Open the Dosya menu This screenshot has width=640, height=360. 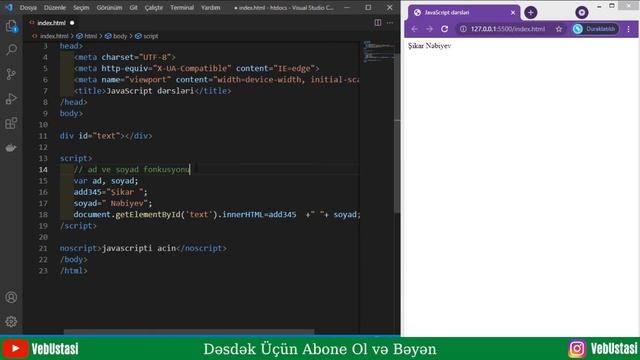(28, 7)
